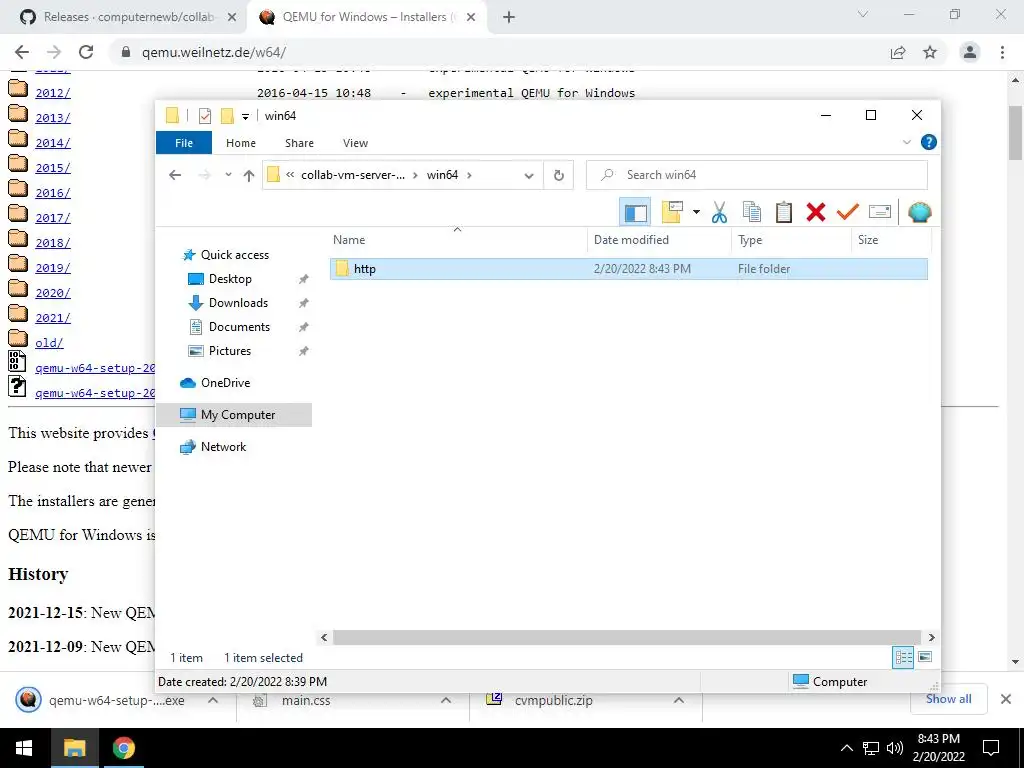Click the folder options toolbar icon

coord(672,212)
